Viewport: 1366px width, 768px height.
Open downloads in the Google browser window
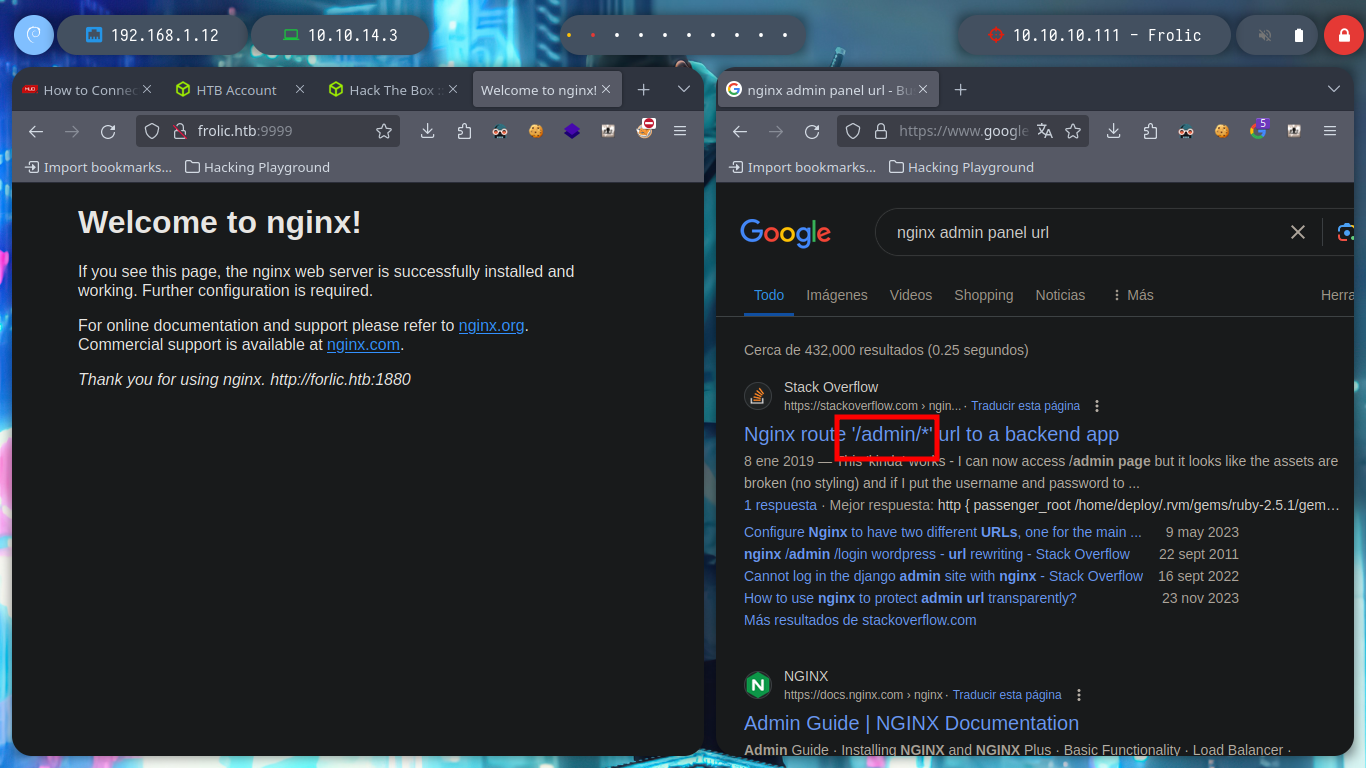(x=1114, y=131)
